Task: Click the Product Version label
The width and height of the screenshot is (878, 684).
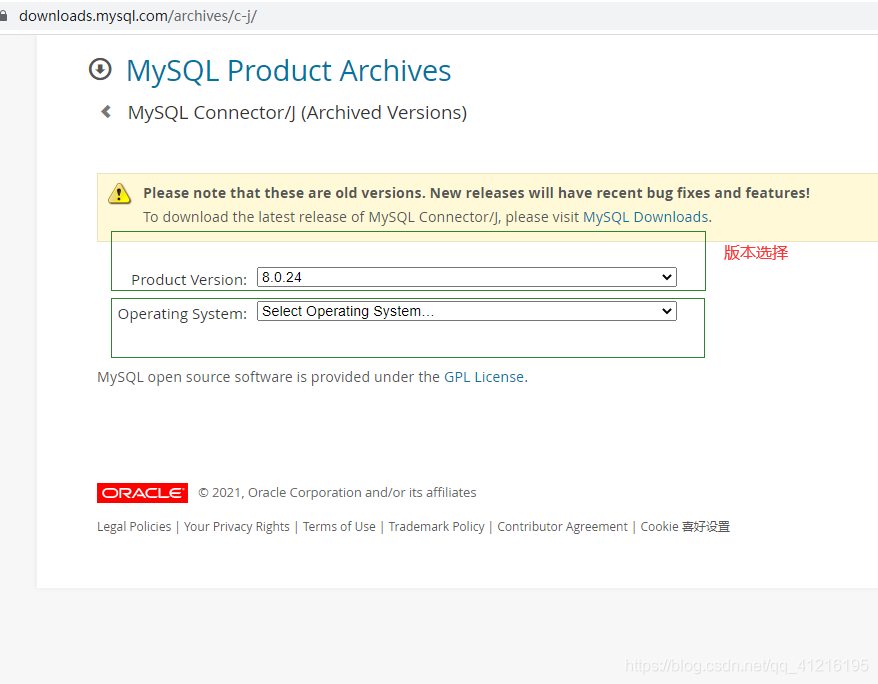Action: click(189, 280)
